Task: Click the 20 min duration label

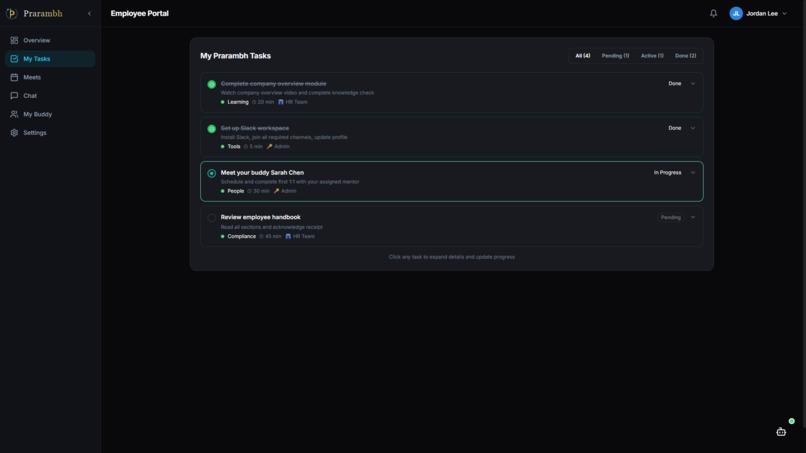Action: click(x=263, y=102)
